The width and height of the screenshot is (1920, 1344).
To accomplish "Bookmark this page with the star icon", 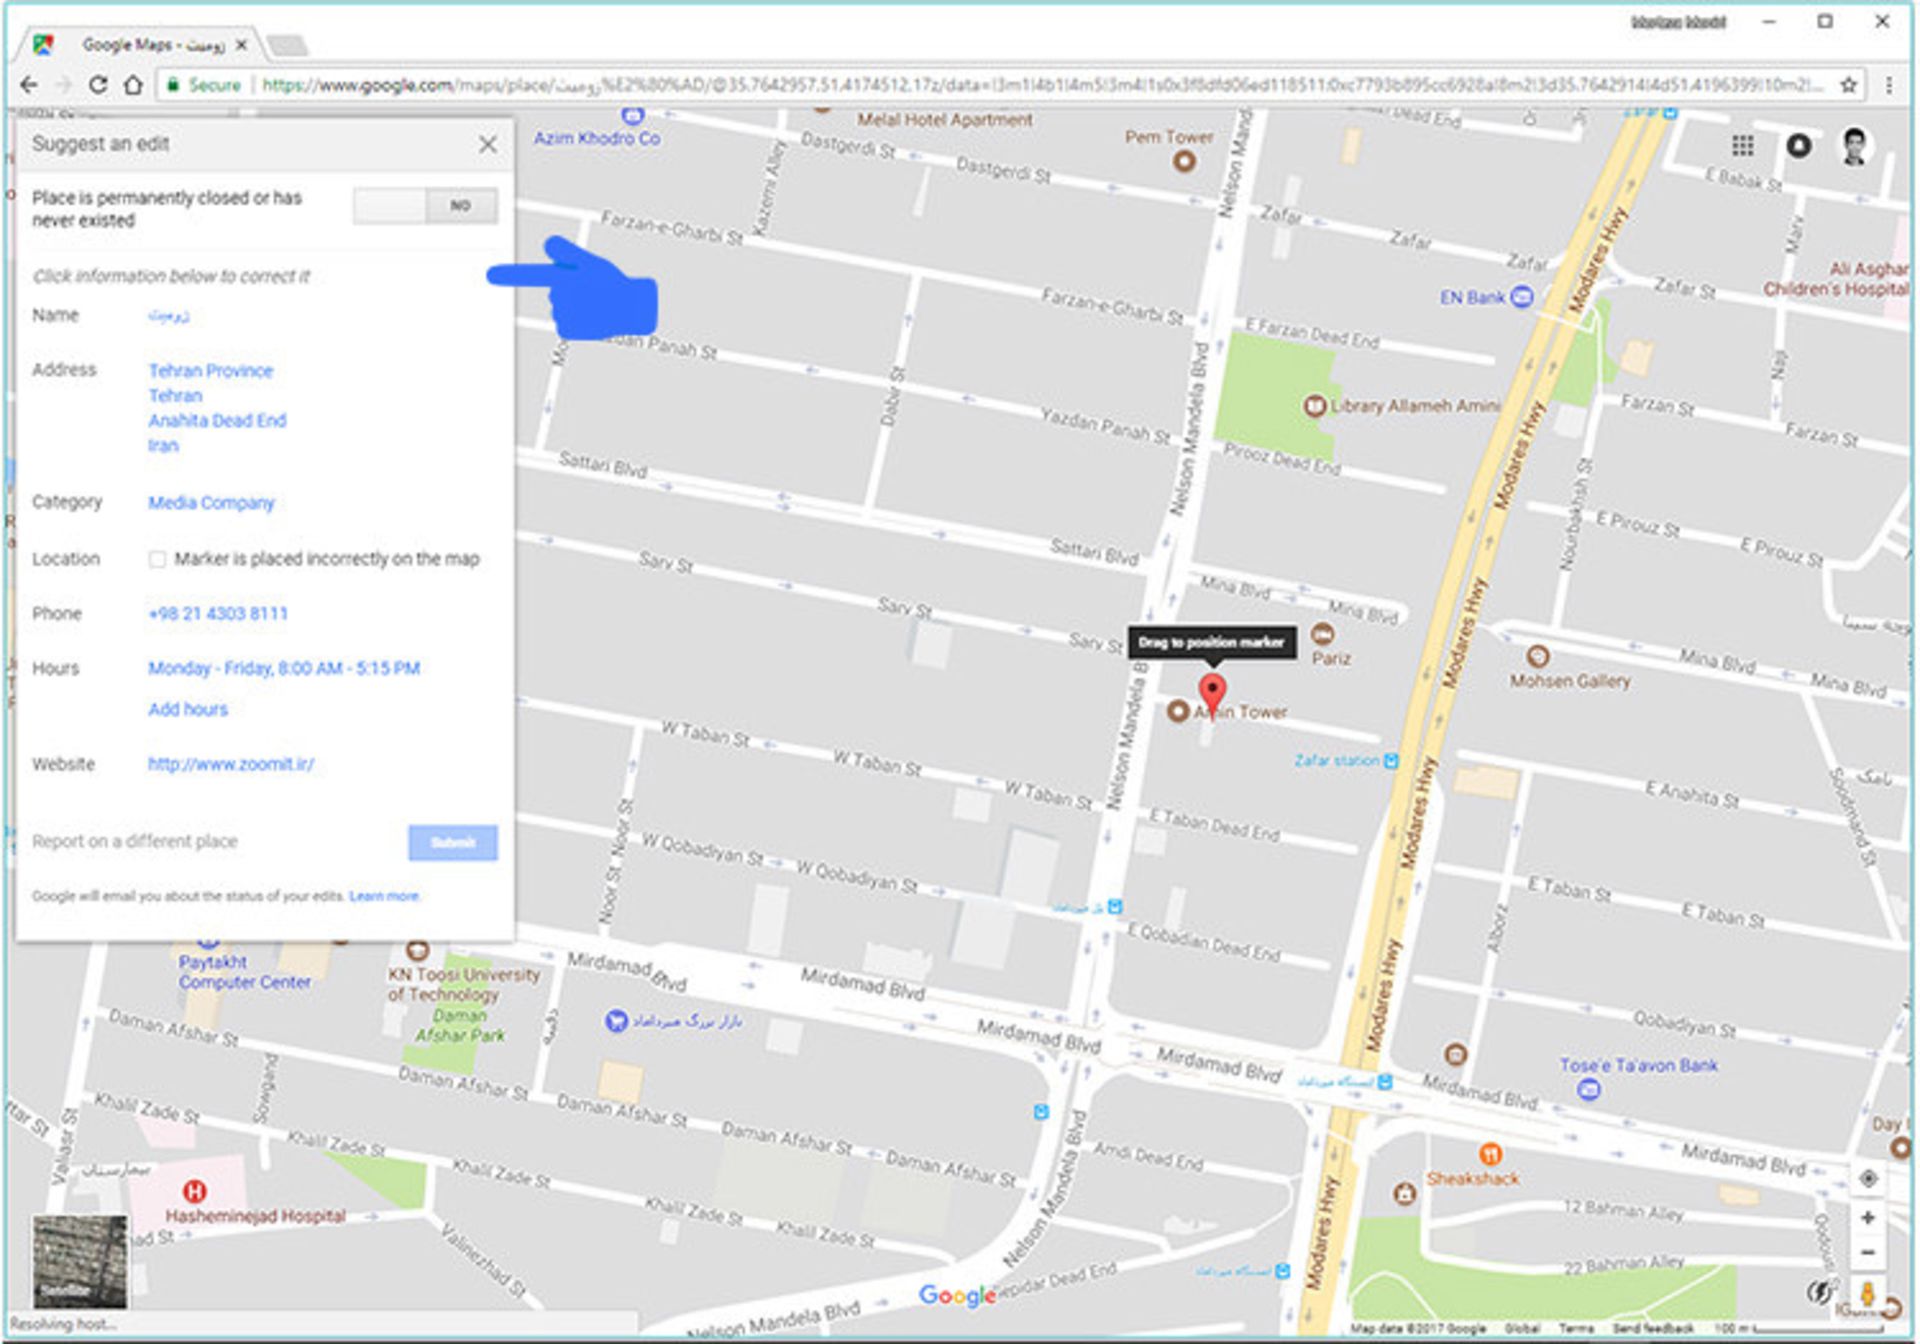I will click(1849, 85).
